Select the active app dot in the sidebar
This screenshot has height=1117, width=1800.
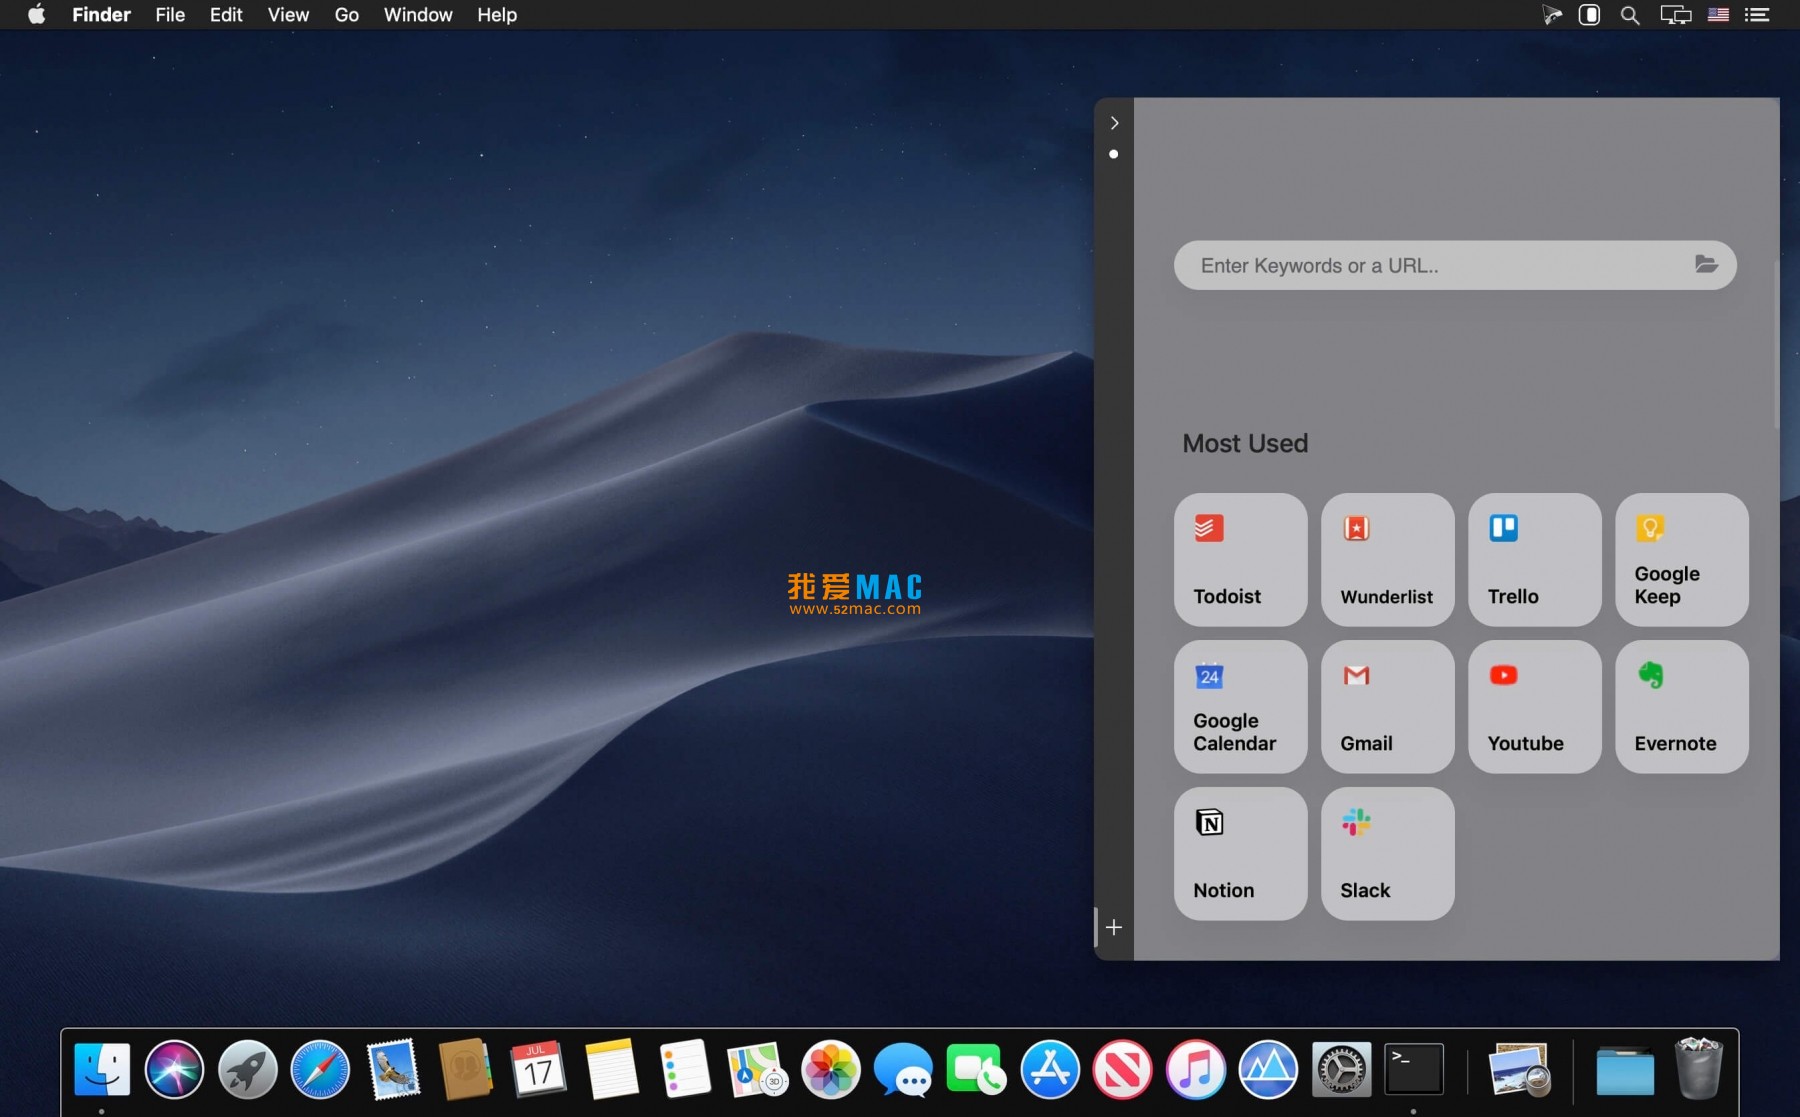(x=1113, y=153)
